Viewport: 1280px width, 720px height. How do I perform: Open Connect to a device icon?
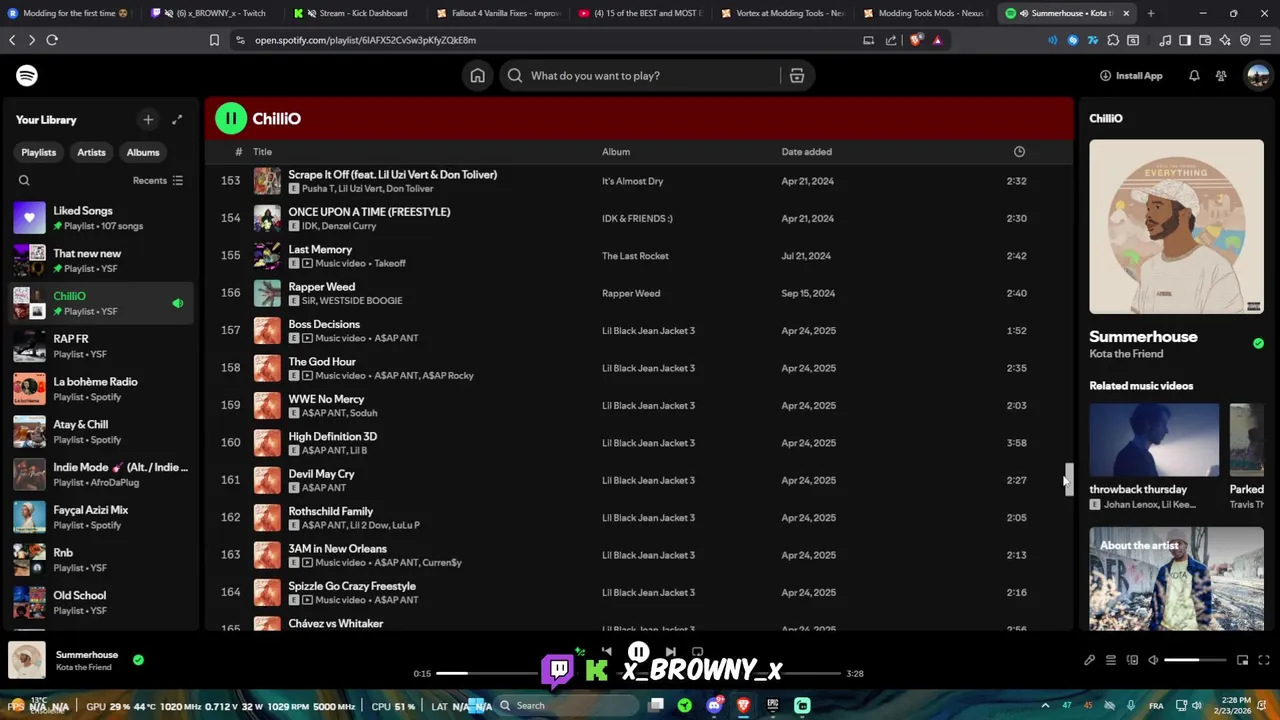[1132, 660]
